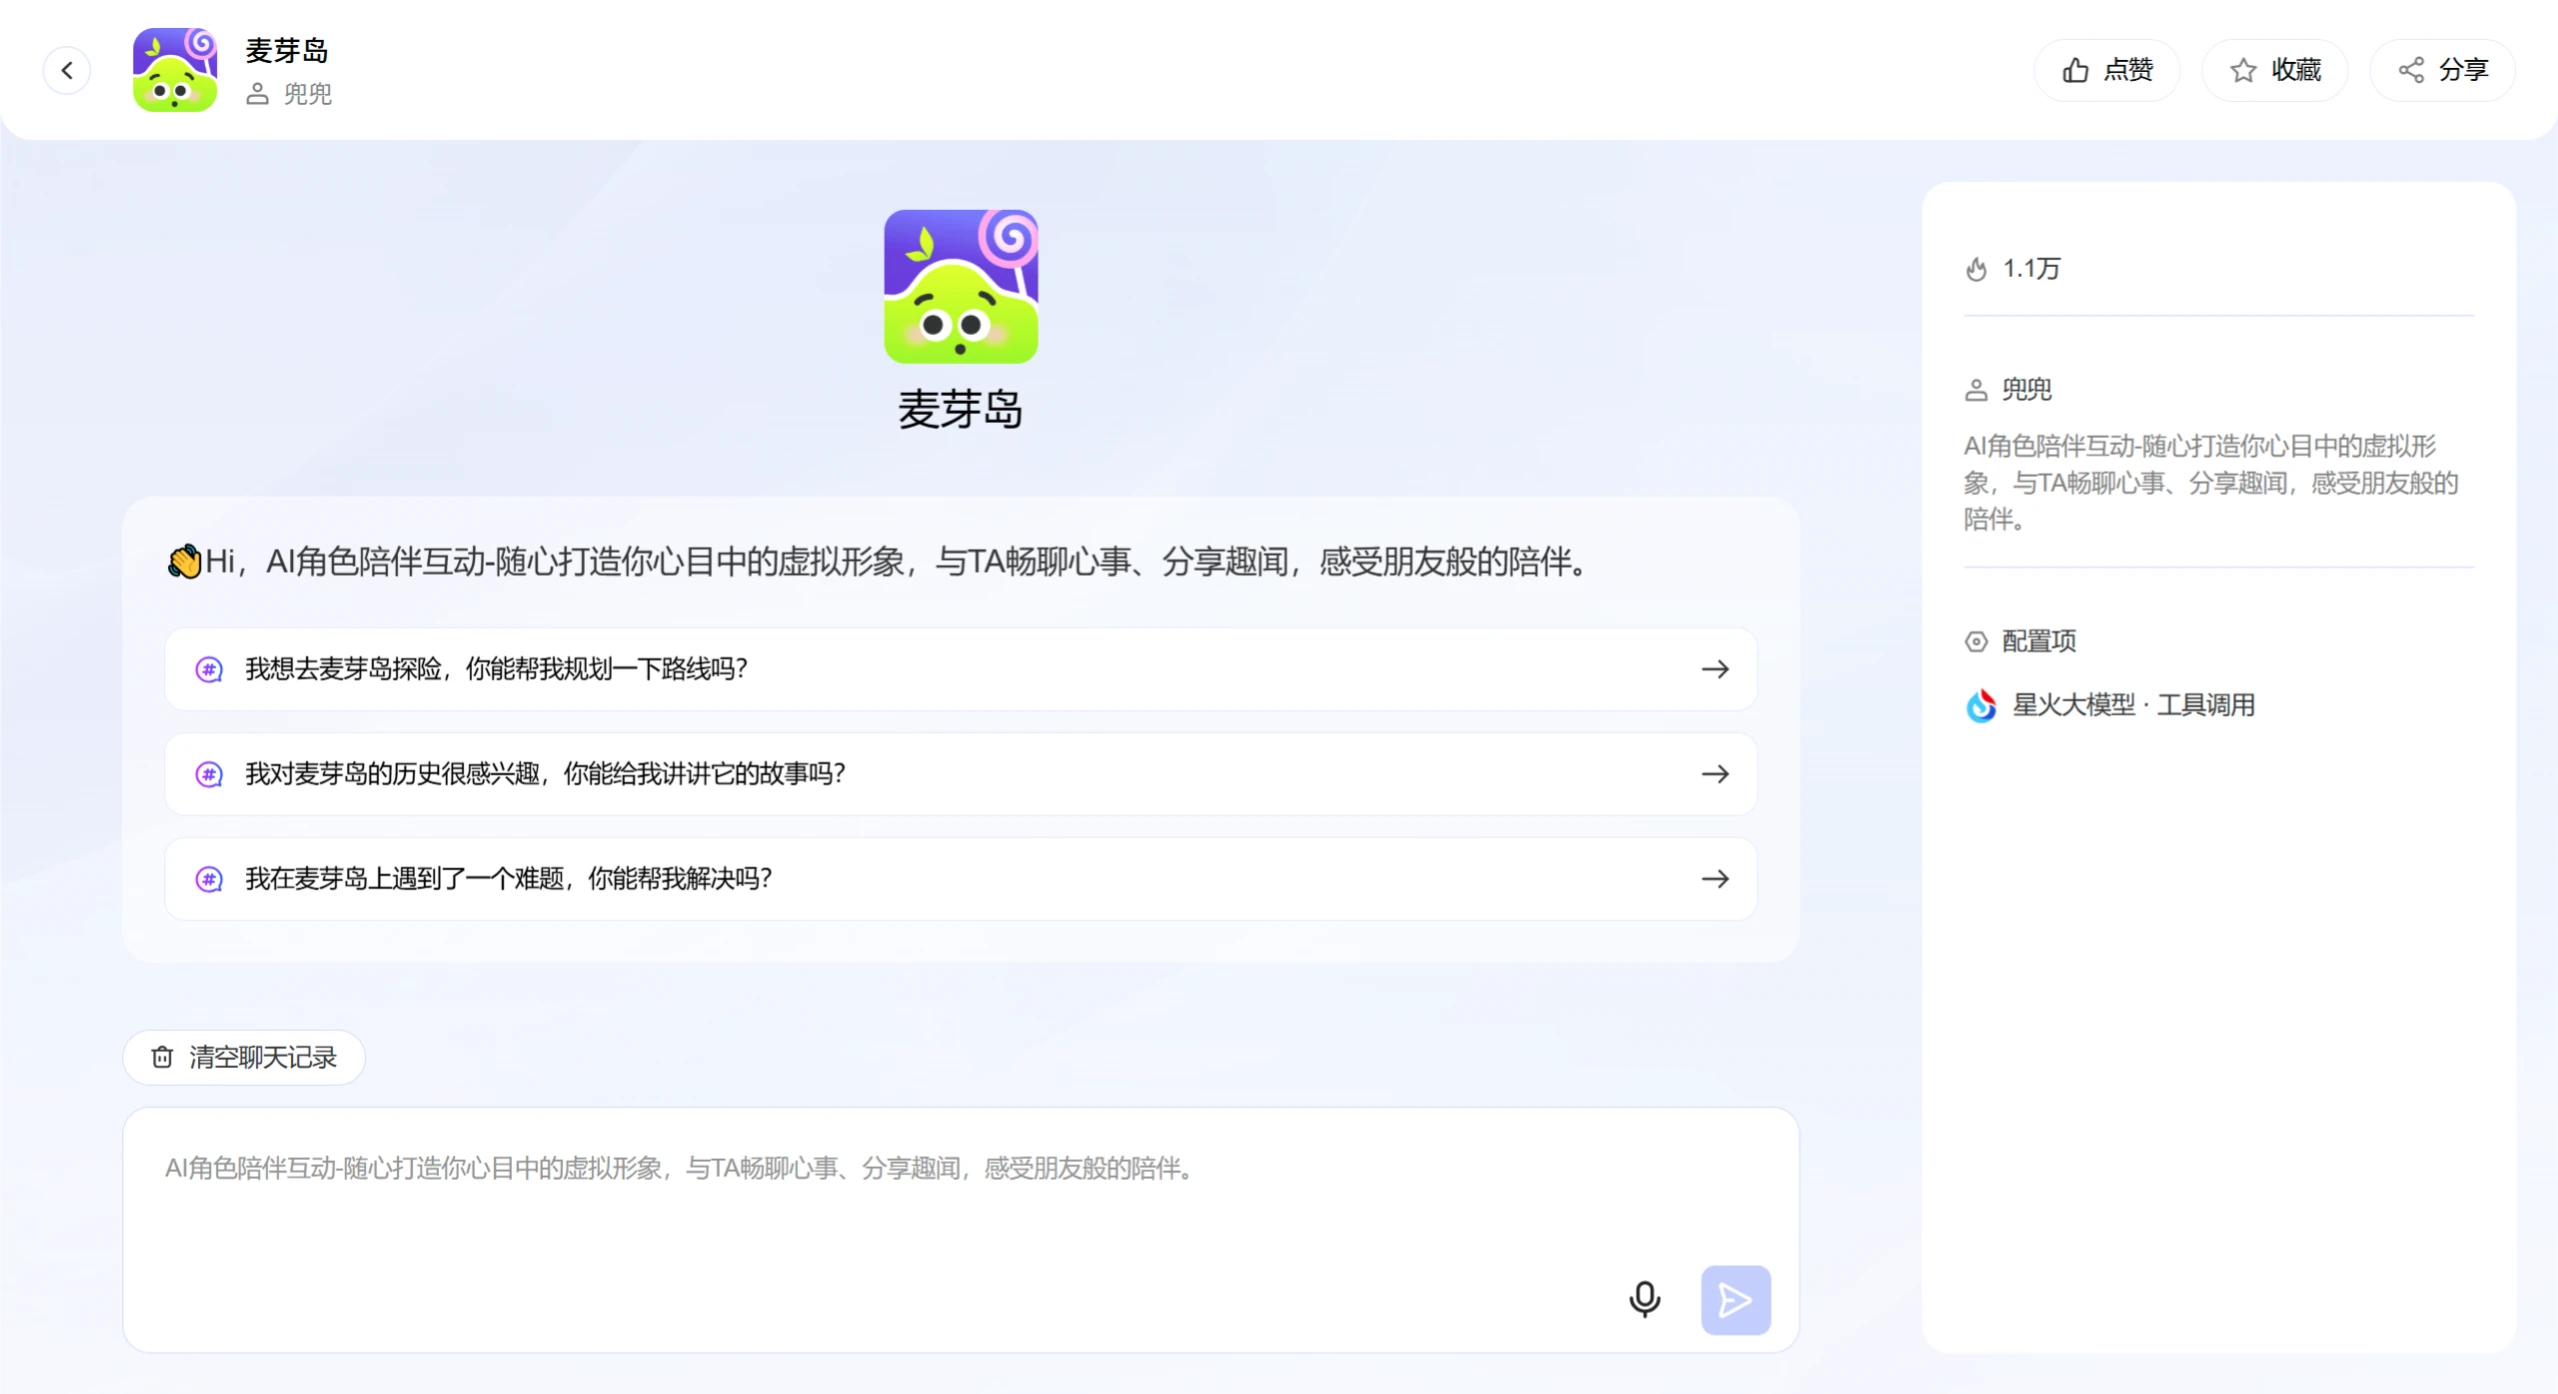Click the star icon beside 收藏
Screen dimensions: 2558x1394
click(x=2242, y=68)
